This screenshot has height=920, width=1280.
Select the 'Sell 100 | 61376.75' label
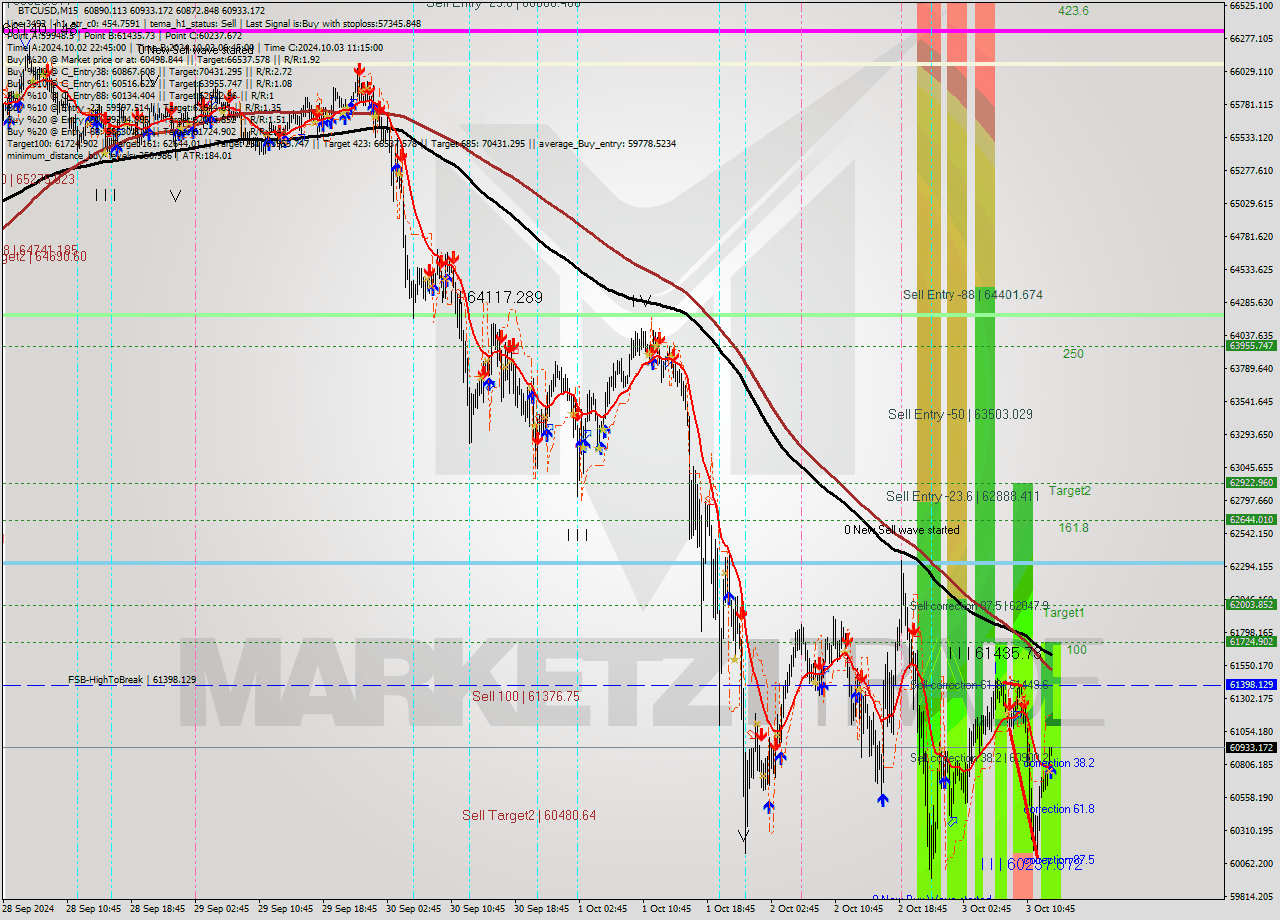coord(526,696)
